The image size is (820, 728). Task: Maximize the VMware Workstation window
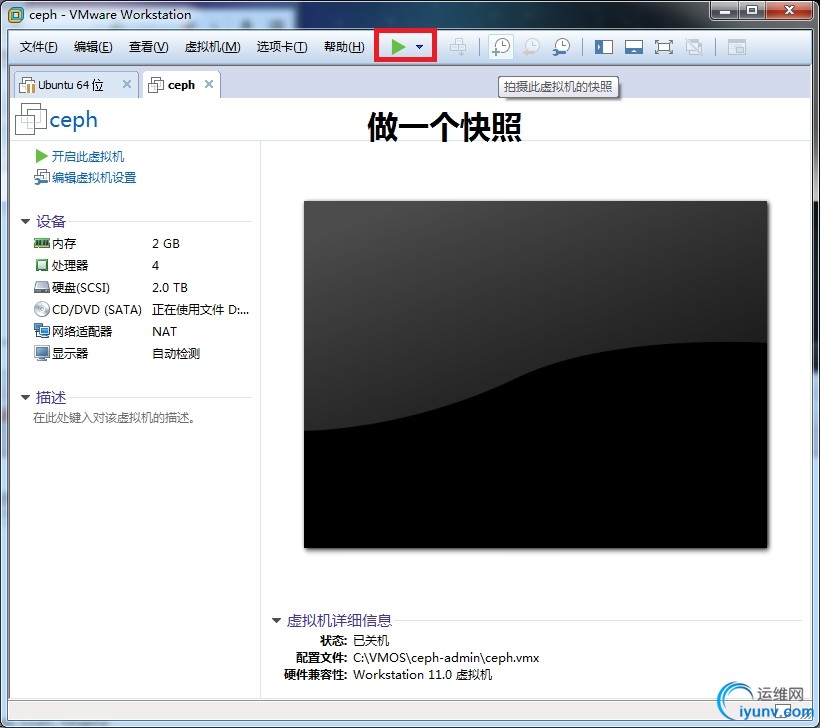point(752,10)
